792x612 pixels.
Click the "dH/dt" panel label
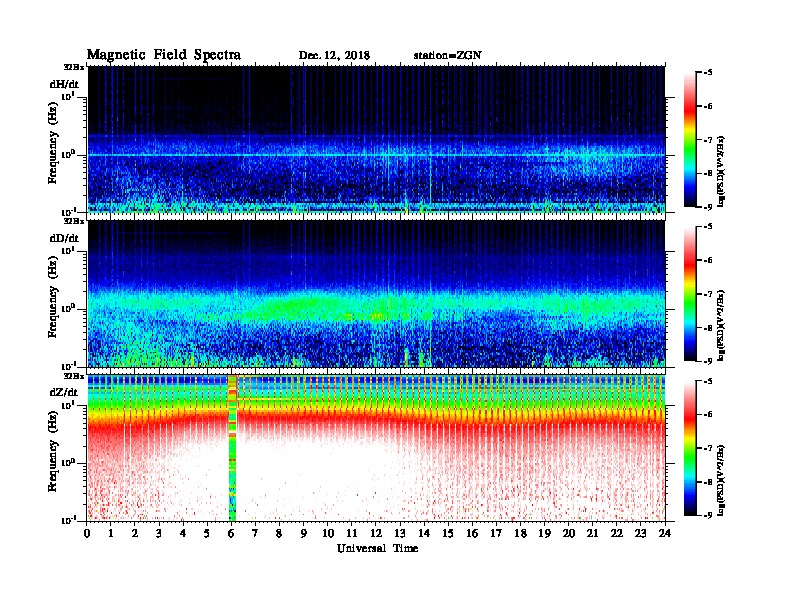(64, 84)
